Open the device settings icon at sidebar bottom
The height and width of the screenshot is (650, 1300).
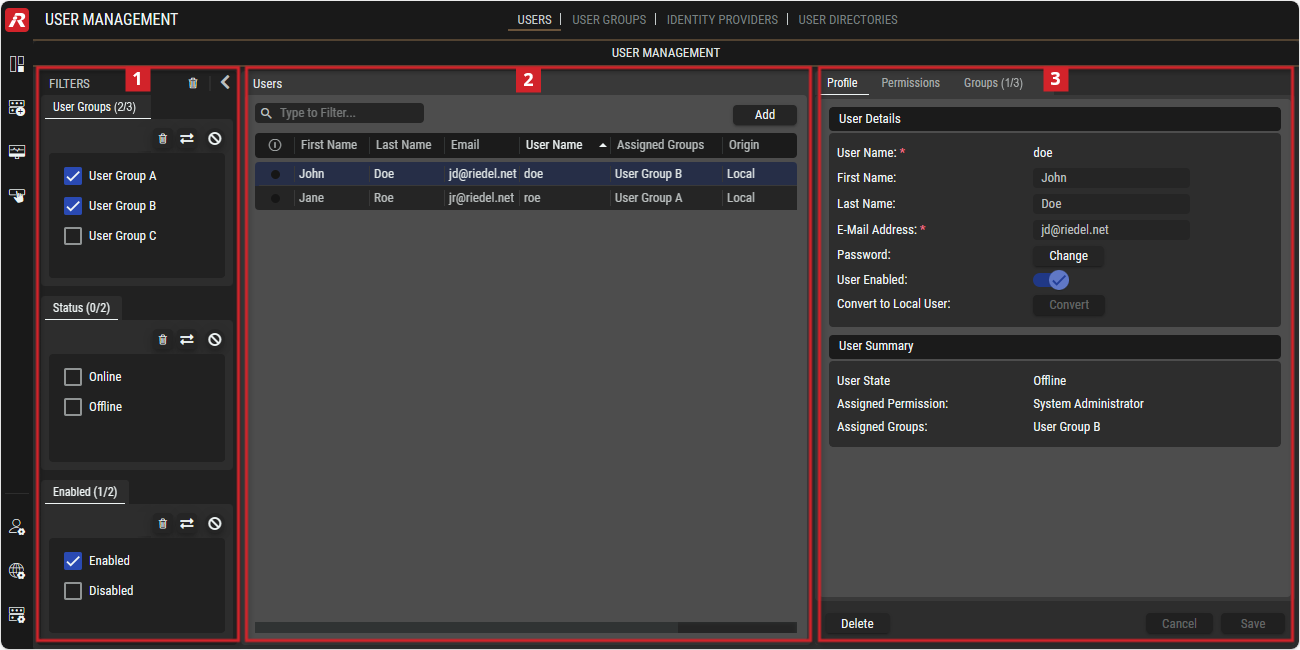[x=17, y=614]
